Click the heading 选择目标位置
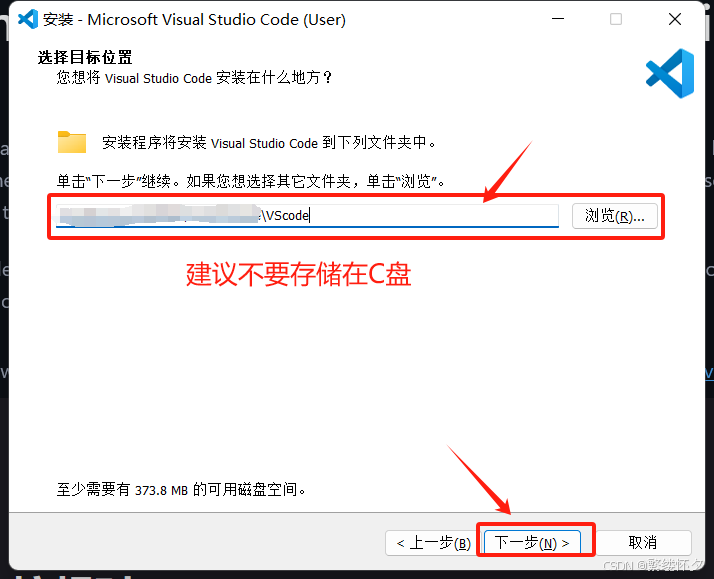 [85, 57]
